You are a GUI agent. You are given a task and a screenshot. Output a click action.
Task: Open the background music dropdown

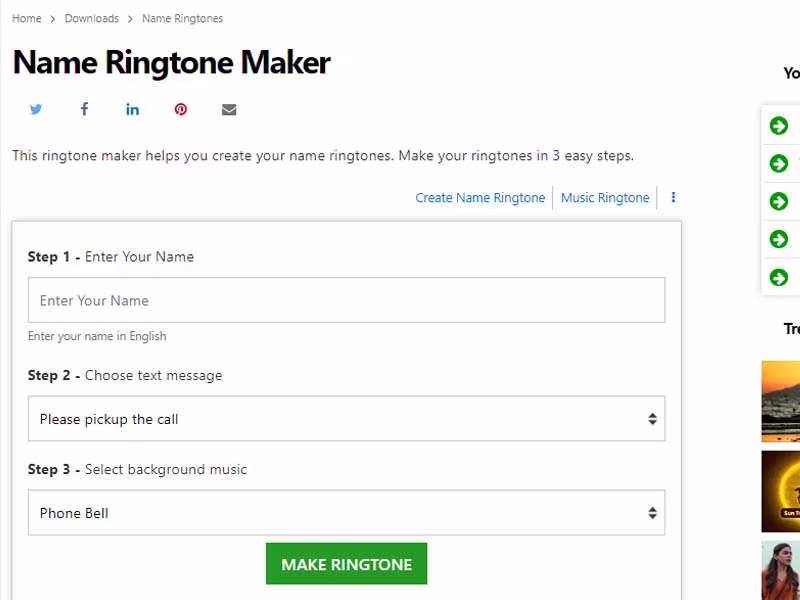click(346, 513)
